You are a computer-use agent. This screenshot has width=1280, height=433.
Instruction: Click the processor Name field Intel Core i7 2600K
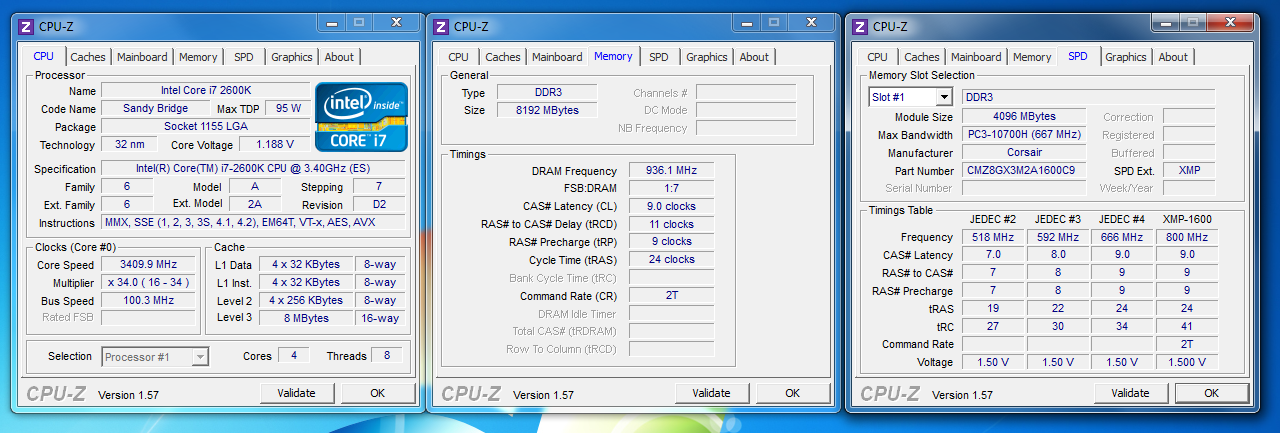click(204, 91)
